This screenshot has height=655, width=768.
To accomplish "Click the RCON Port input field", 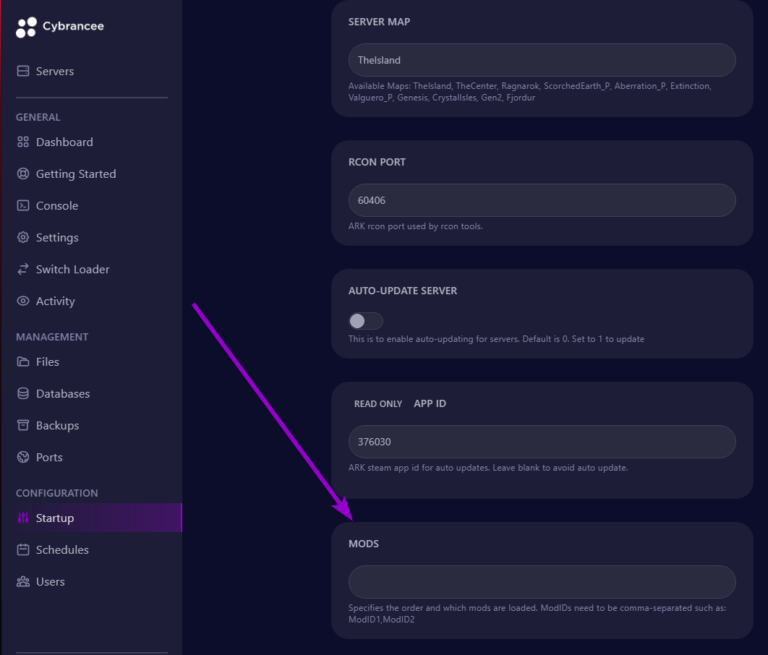I will point(542,200).
